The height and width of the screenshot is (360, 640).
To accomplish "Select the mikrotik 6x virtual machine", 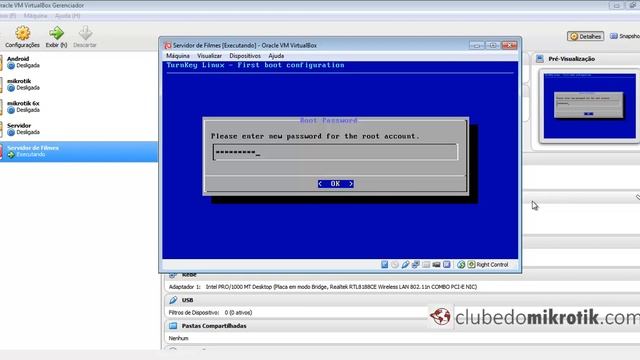I will pyautogui.click(x=78, y=107).
